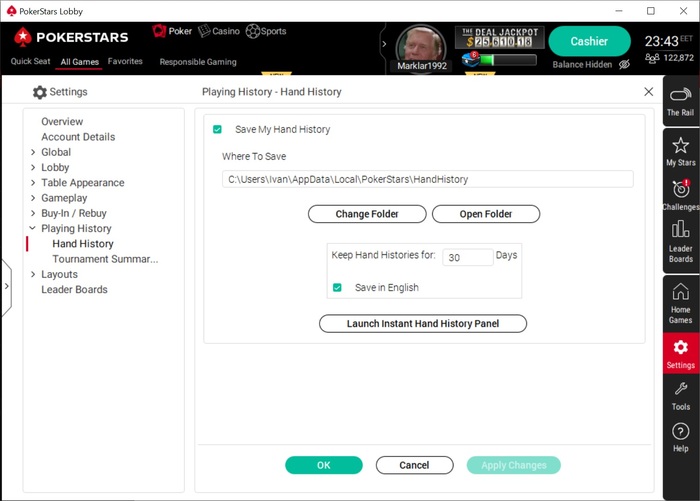Image resolution: width=700 pixels, height=501 pixels.
Task: Confirm settings with OK button
Action: tap(324, 465)
